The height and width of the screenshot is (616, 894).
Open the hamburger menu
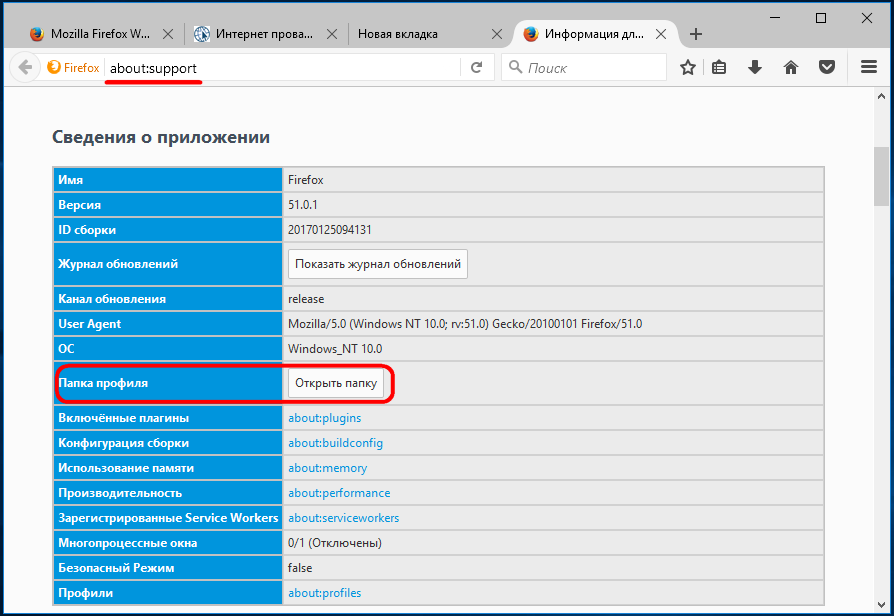(869, 67)
